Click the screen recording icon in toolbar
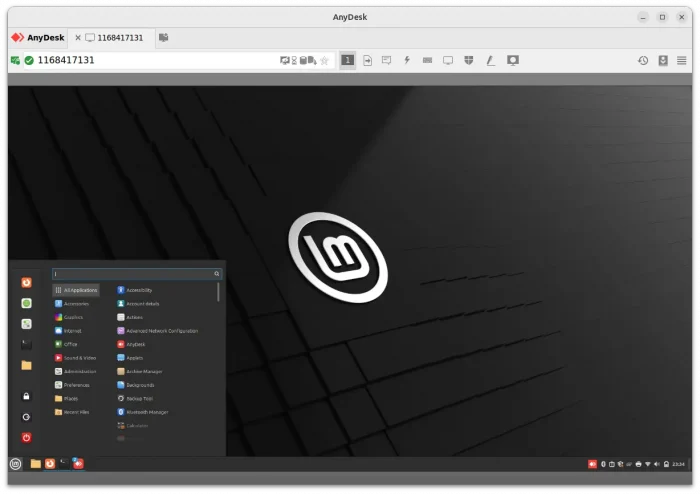The width and height of the screenshot is (700, 494). point(512,60)
